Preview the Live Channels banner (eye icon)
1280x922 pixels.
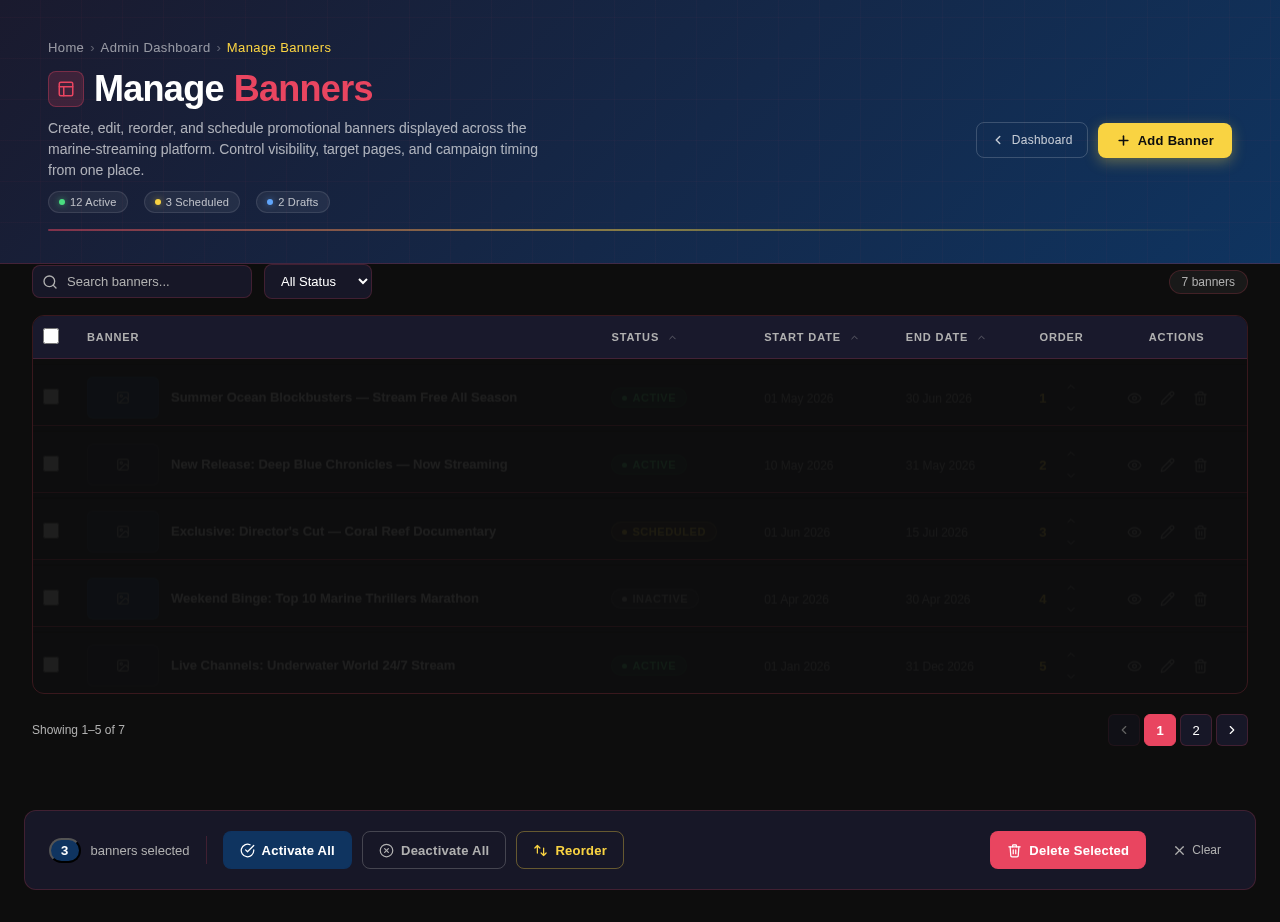(x=1134, y=666)
